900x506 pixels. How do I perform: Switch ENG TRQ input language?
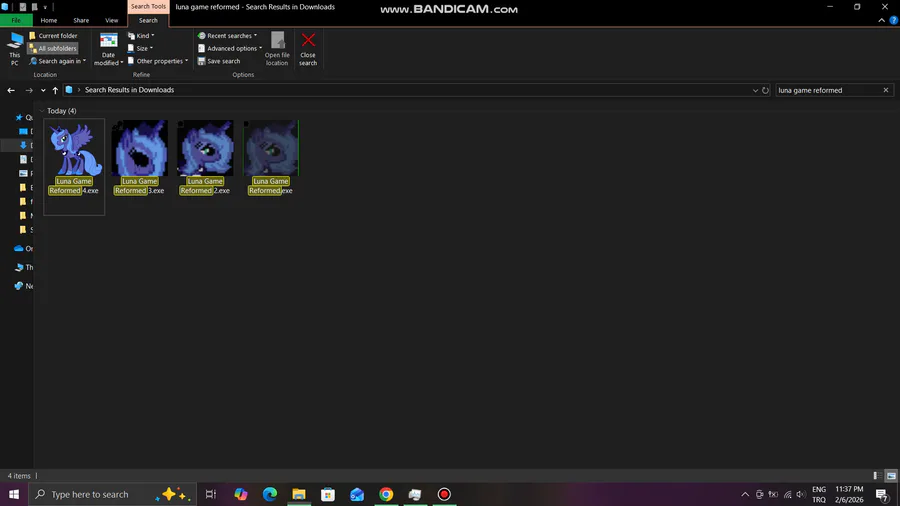point(819,494)
